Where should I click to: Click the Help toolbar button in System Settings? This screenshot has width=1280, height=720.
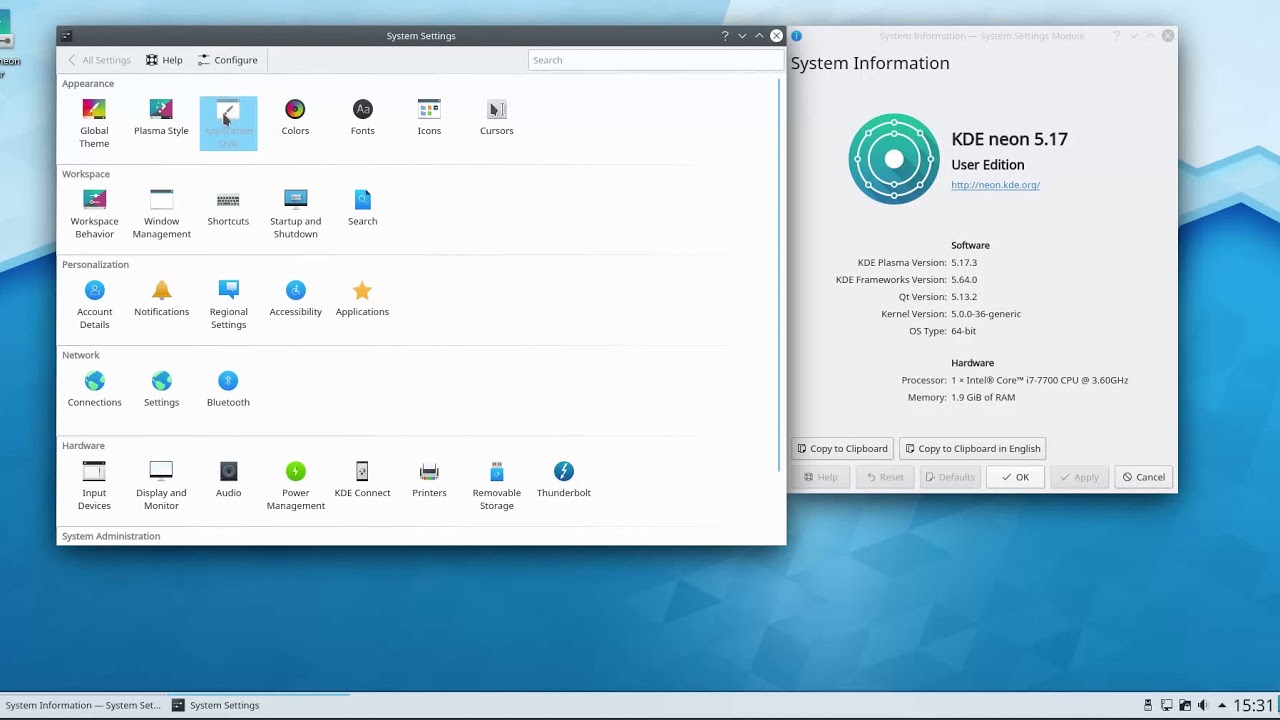click(164, 60)
